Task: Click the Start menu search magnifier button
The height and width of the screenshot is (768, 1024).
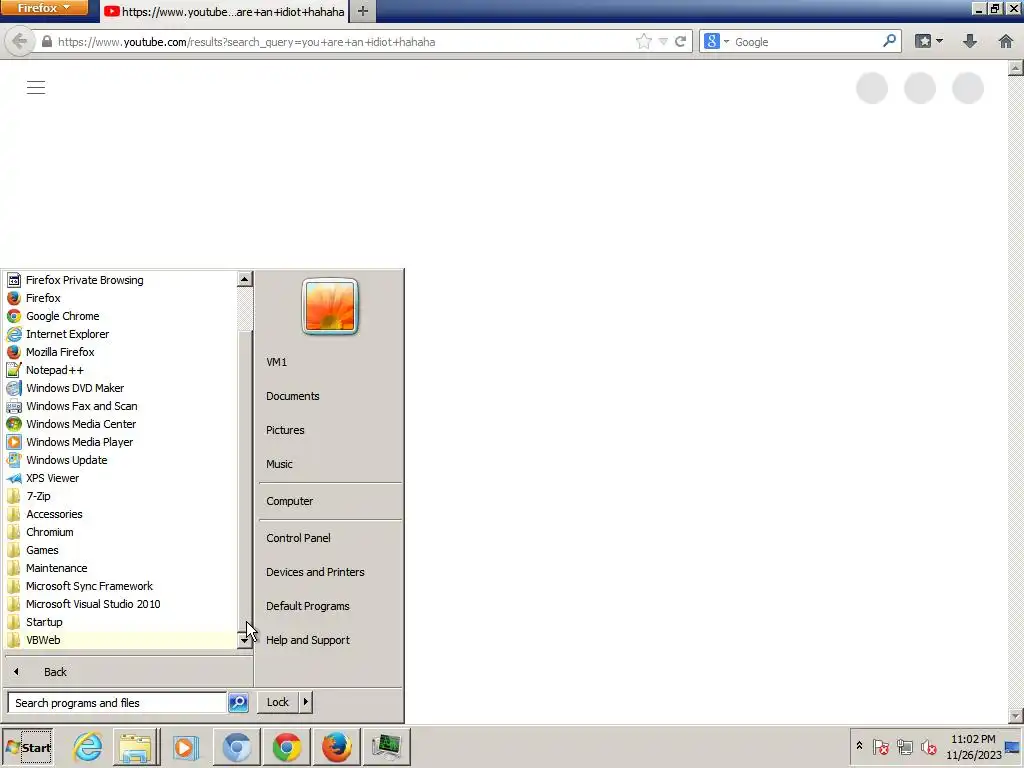Action: (238, 703)
